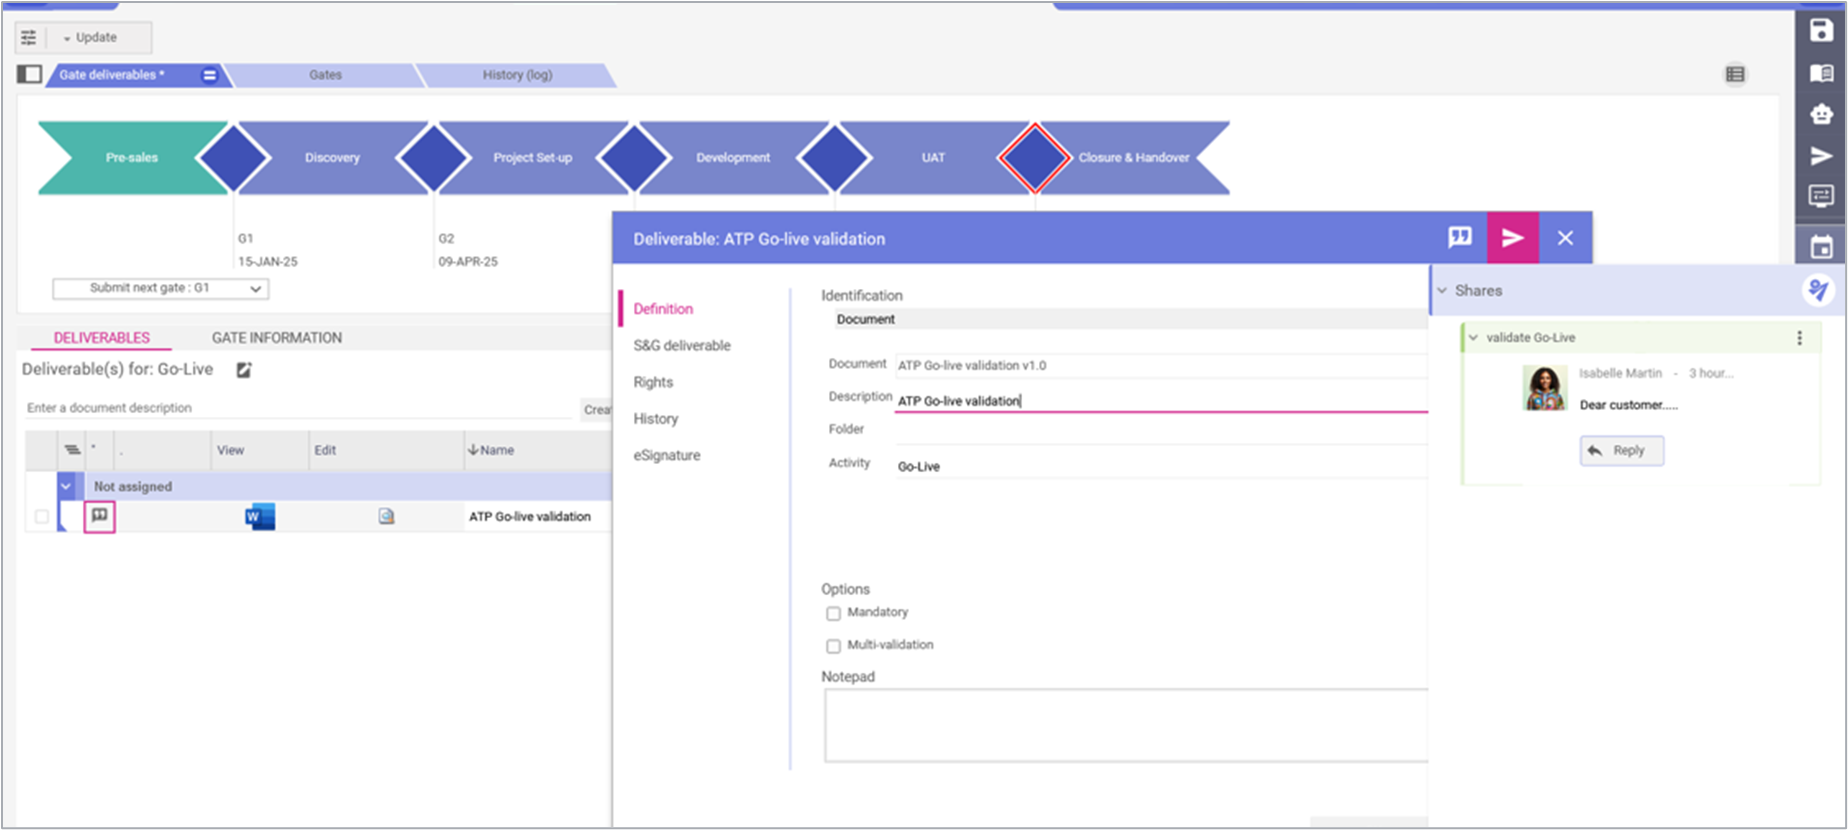Open the discussion icon in deliverable header
This screenshot has height=830, width=1848.
(1460, 238)
